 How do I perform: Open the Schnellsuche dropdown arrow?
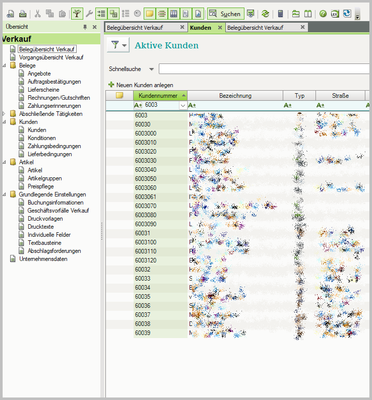click(x=151, y=69)
